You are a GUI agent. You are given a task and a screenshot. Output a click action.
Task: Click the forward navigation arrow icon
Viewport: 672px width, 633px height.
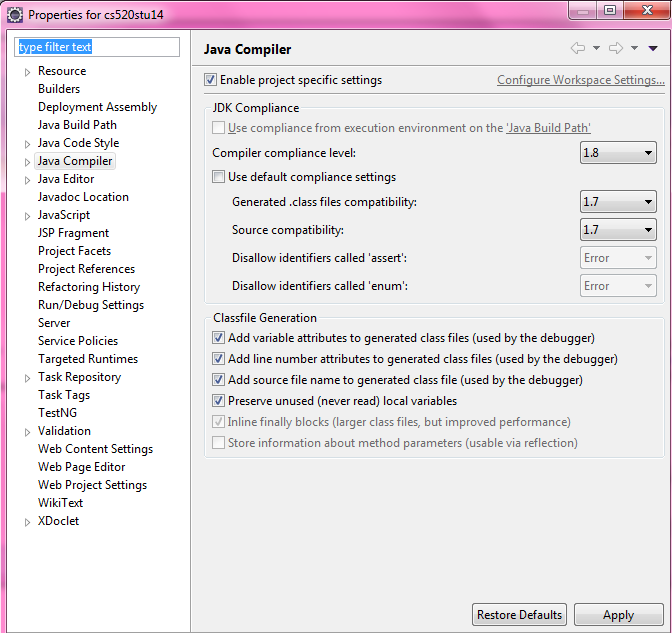pyautogui.click(x=616, y=48)
